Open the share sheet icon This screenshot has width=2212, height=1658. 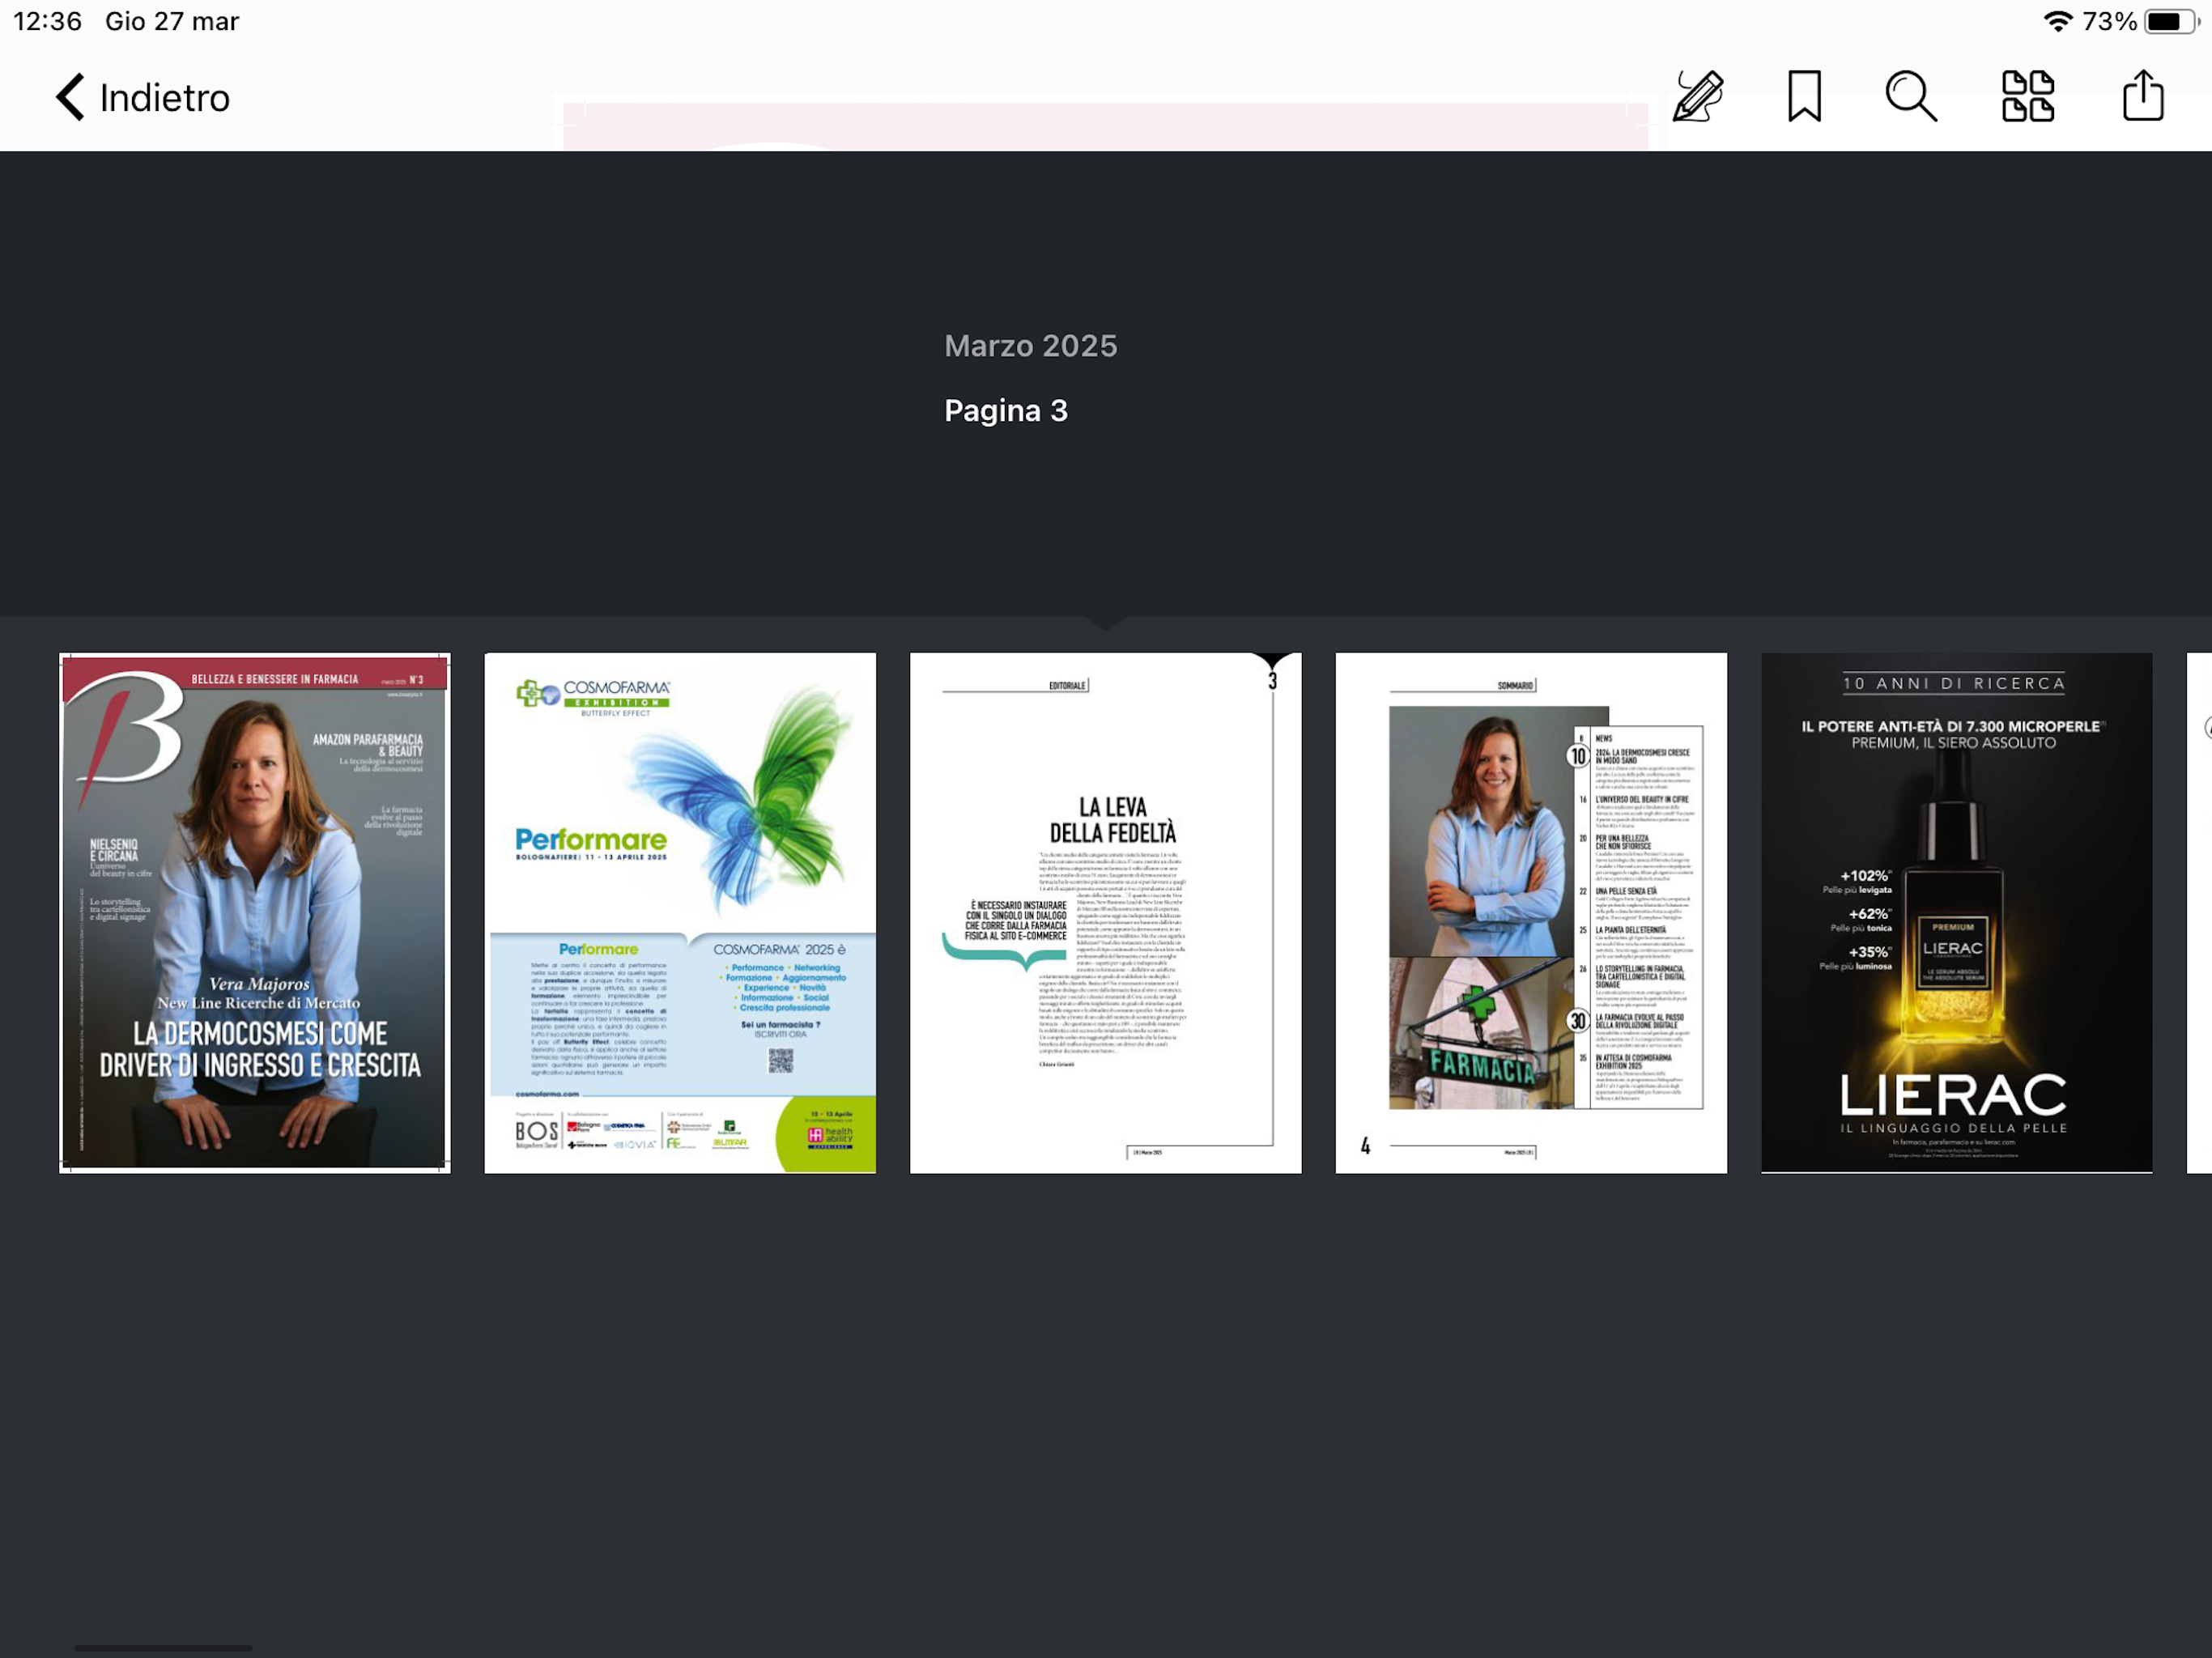coord(2143,96)
